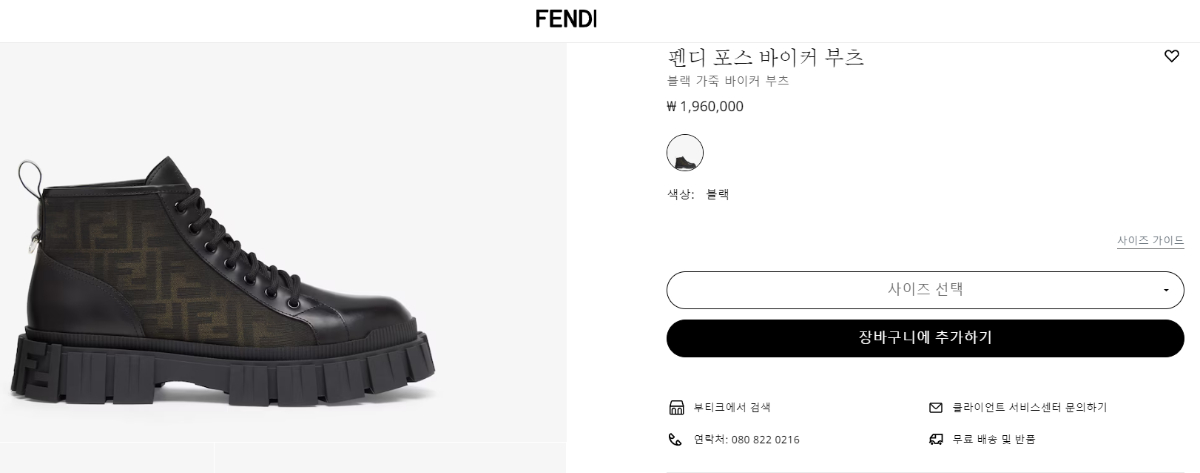Click the 연락처 080 822 0216 phone number

point(746,440)
